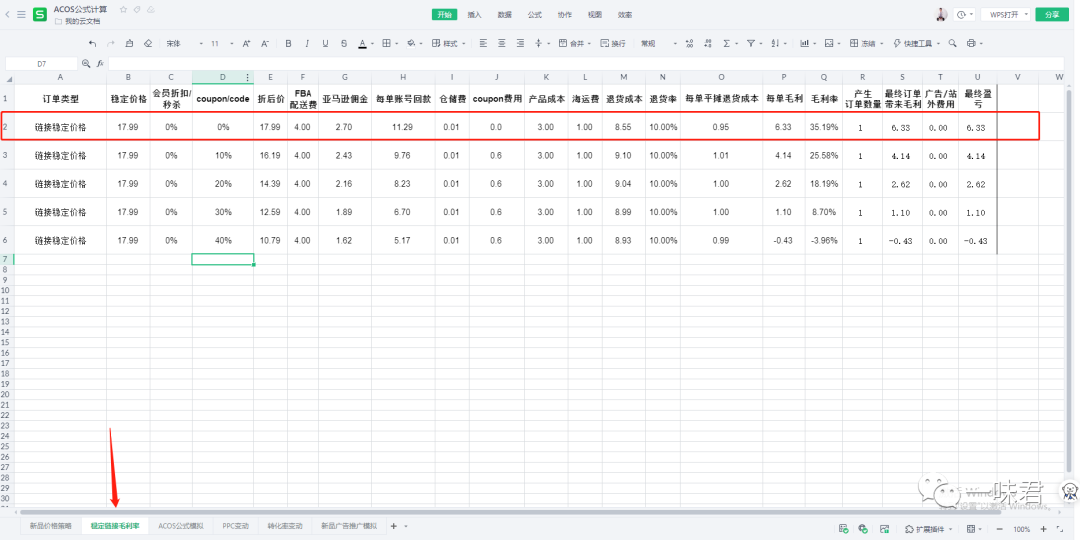Open the font color picker (A)
Screen dimensions: 1080x540
tap(362, 44)
